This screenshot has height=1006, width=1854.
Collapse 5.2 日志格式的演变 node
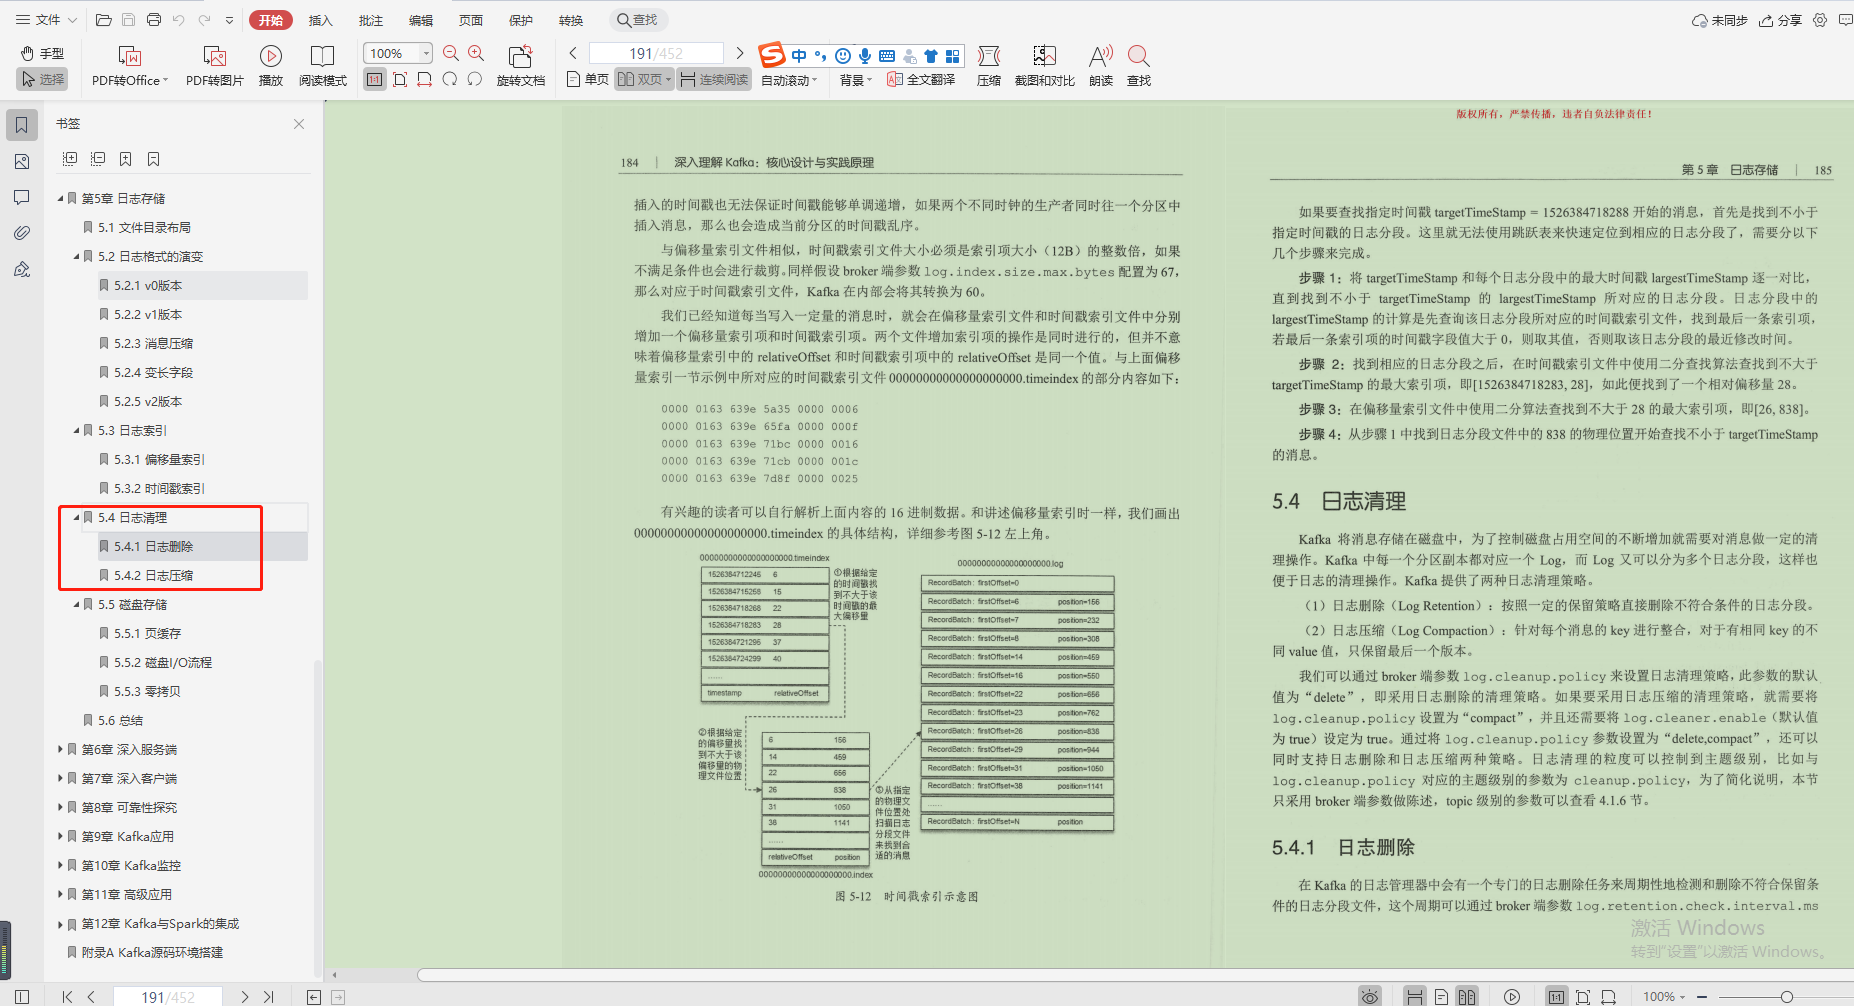76,257
